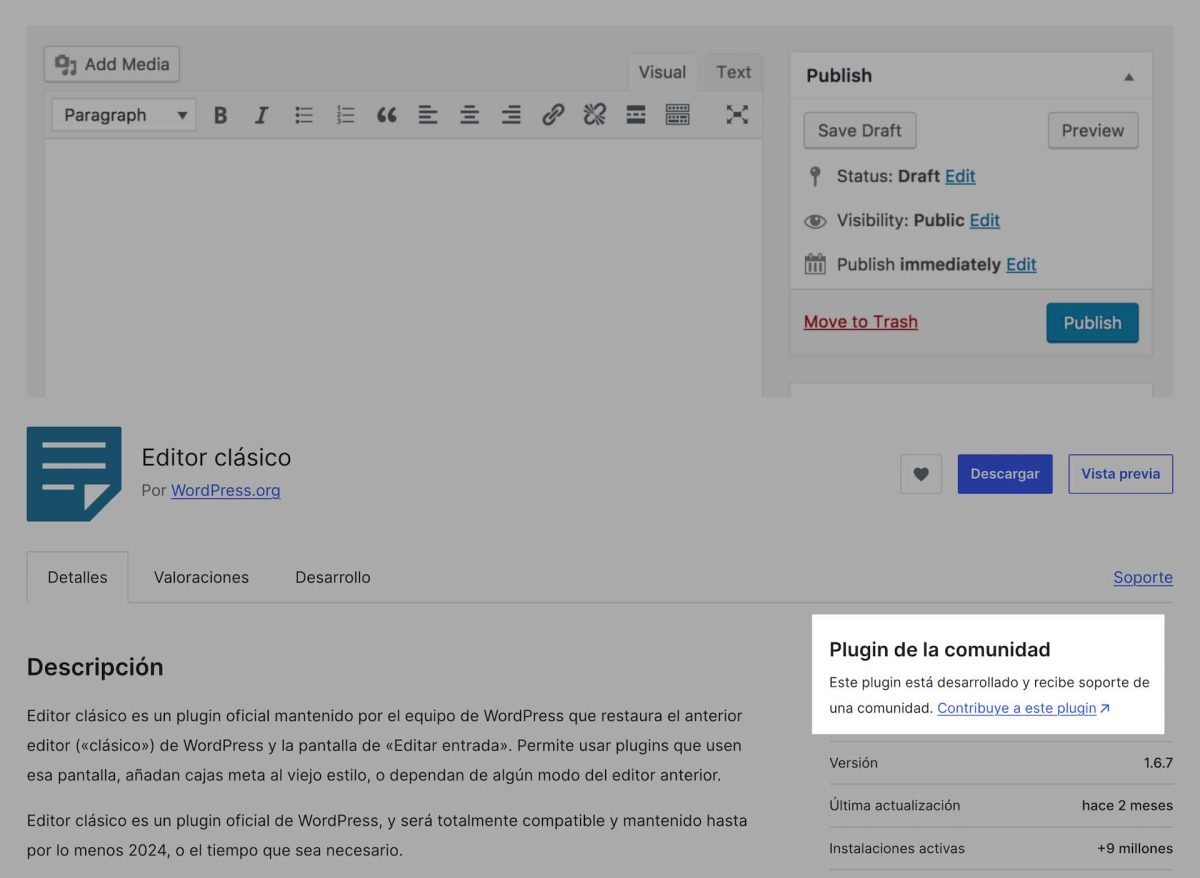Viewport: 1200px width, 878px height.
Task: Open Contribuye a este plugin link
Action: coord(1023,708)
